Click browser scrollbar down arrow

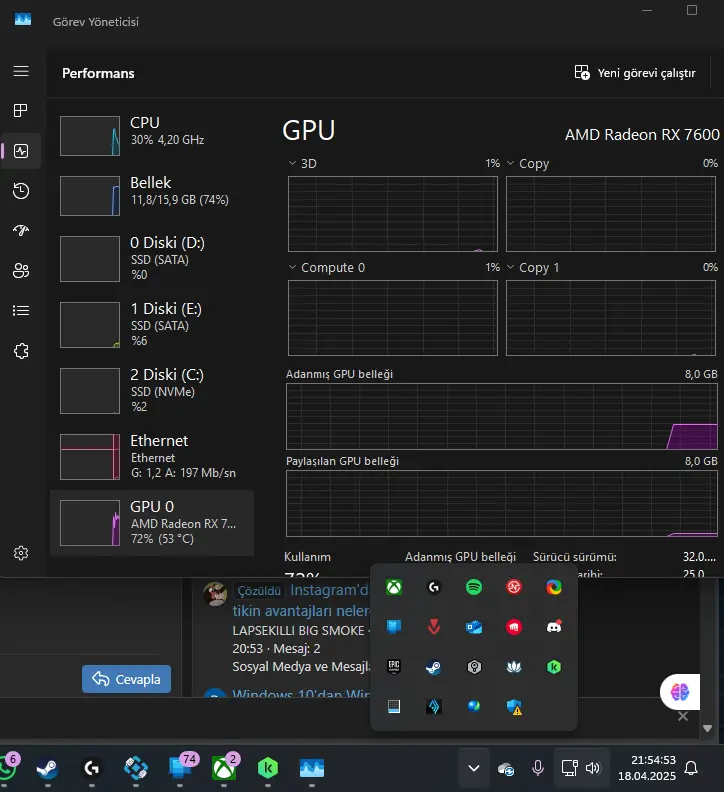click(x=707, y=728)
